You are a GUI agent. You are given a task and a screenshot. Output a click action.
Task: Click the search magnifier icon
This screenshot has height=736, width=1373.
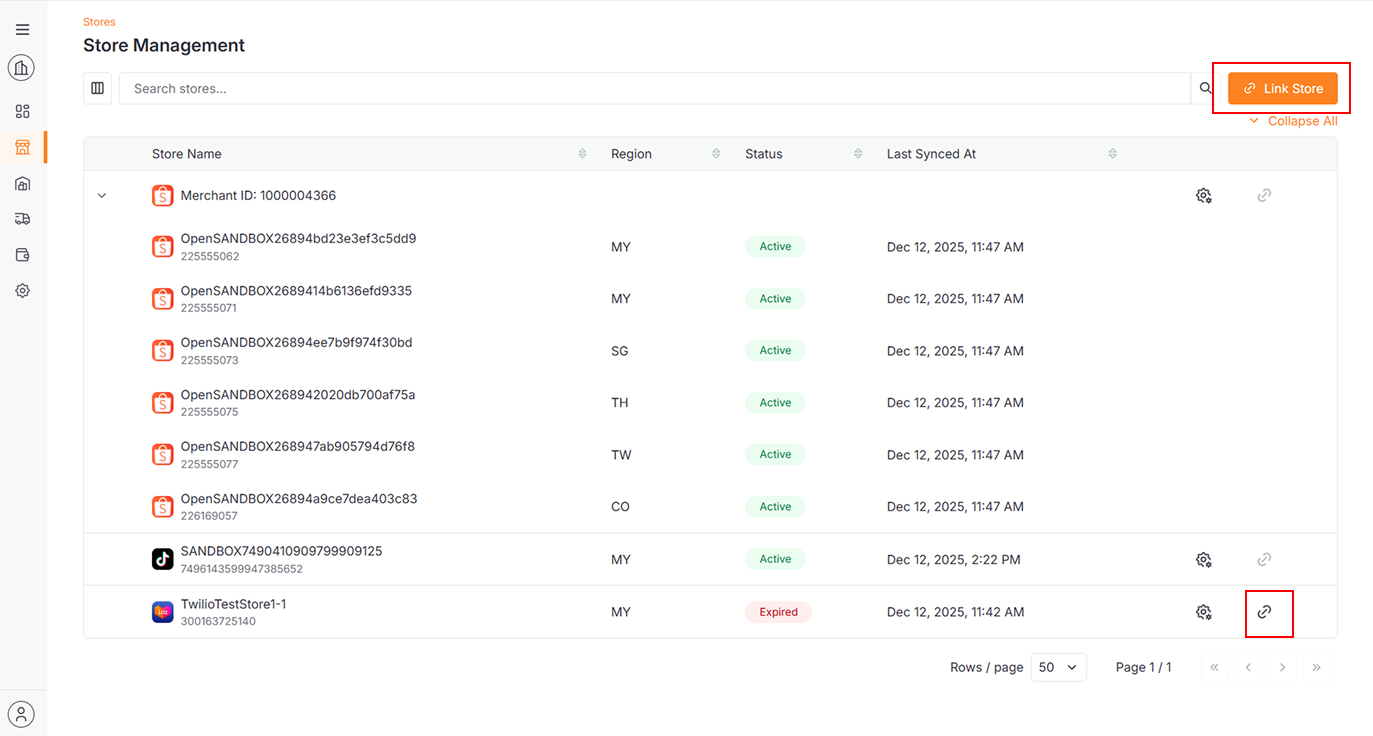(1206, 88)
